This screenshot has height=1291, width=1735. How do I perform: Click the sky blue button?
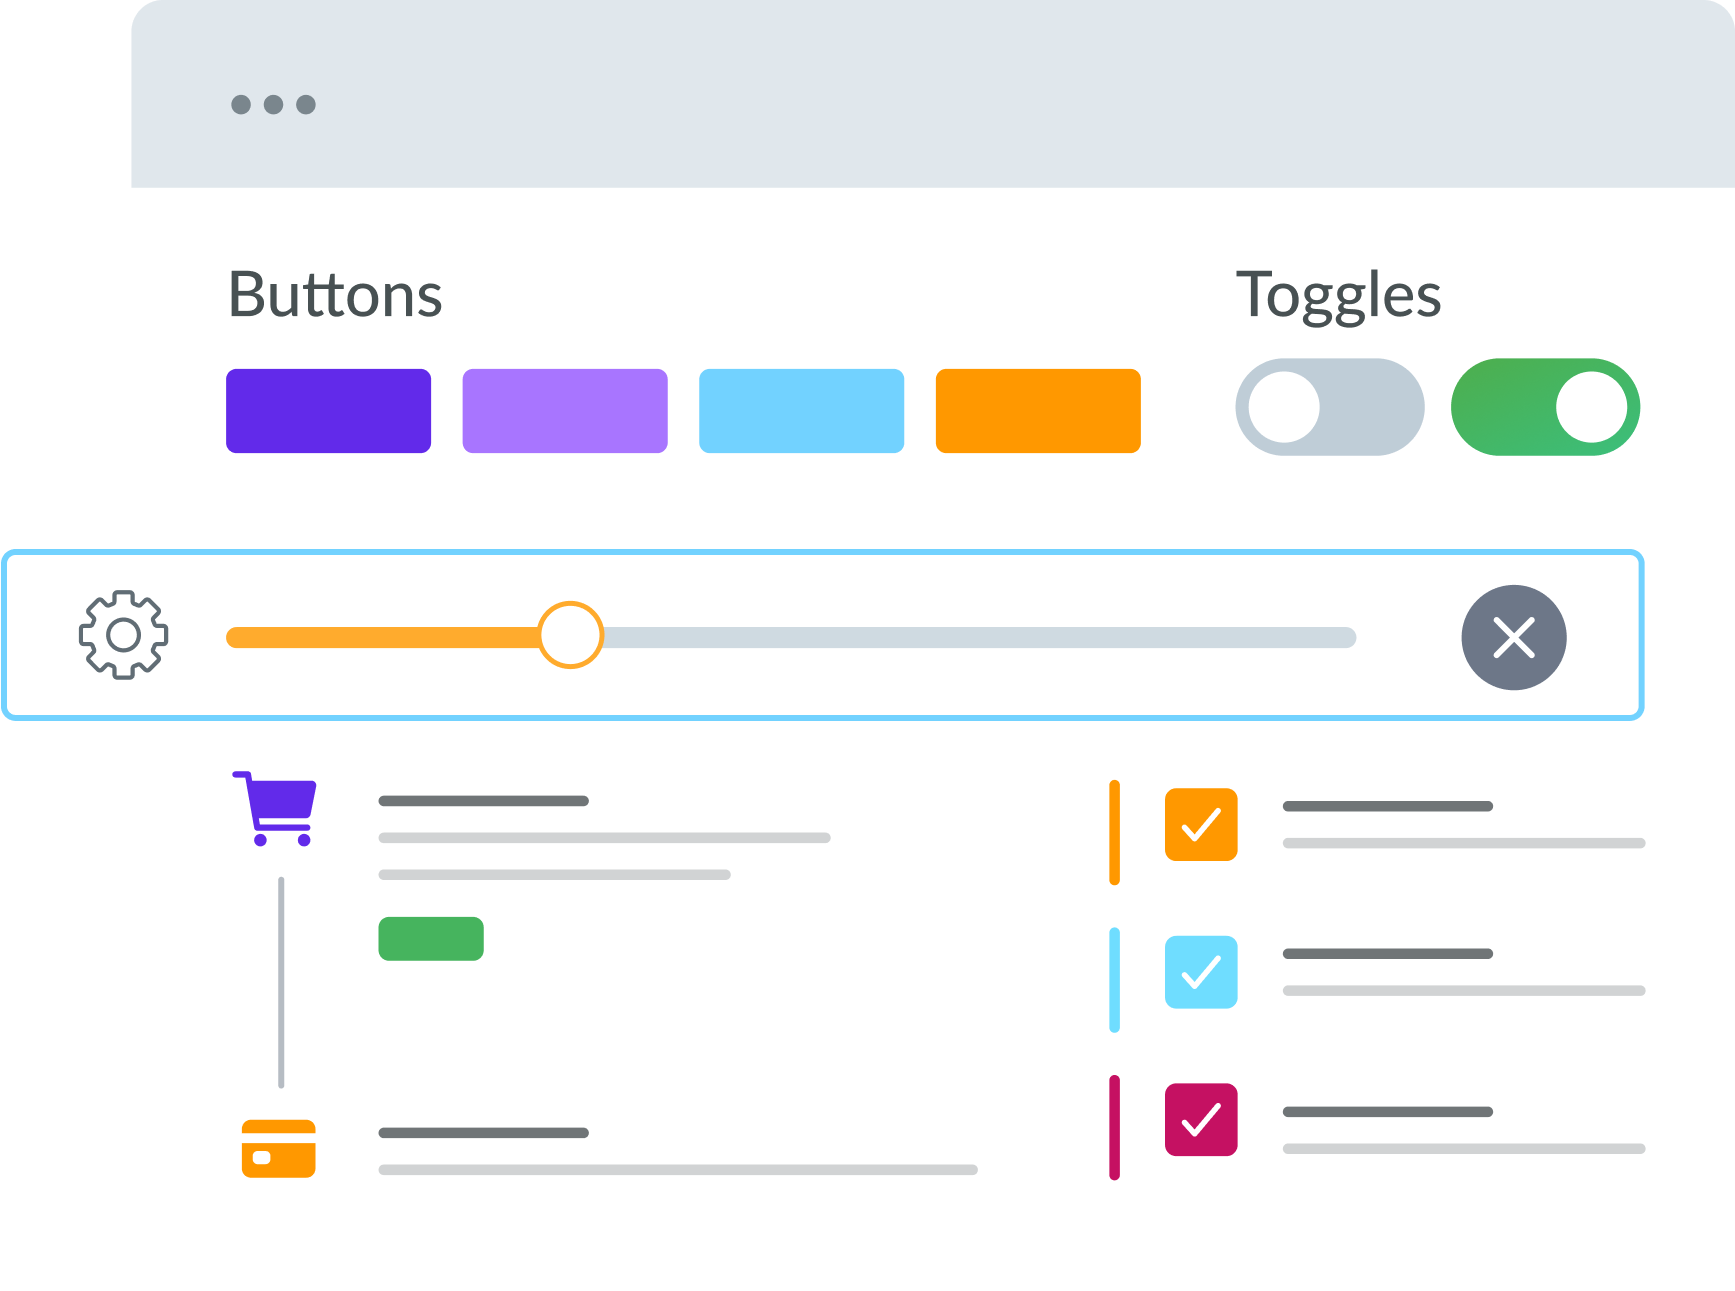(802, 411)
